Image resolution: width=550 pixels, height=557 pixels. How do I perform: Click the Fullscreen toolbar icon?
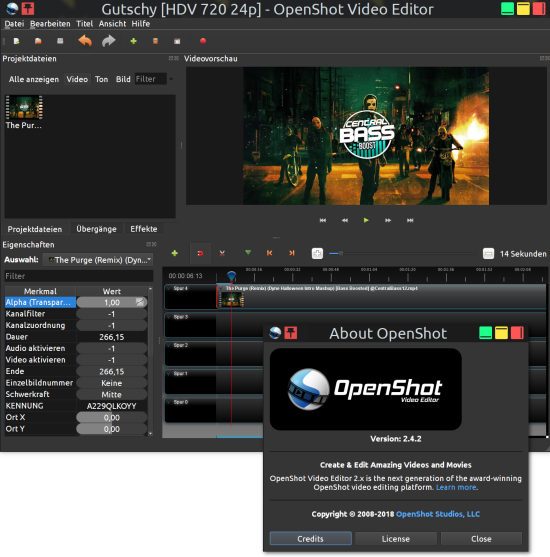[x=177, y=41]
